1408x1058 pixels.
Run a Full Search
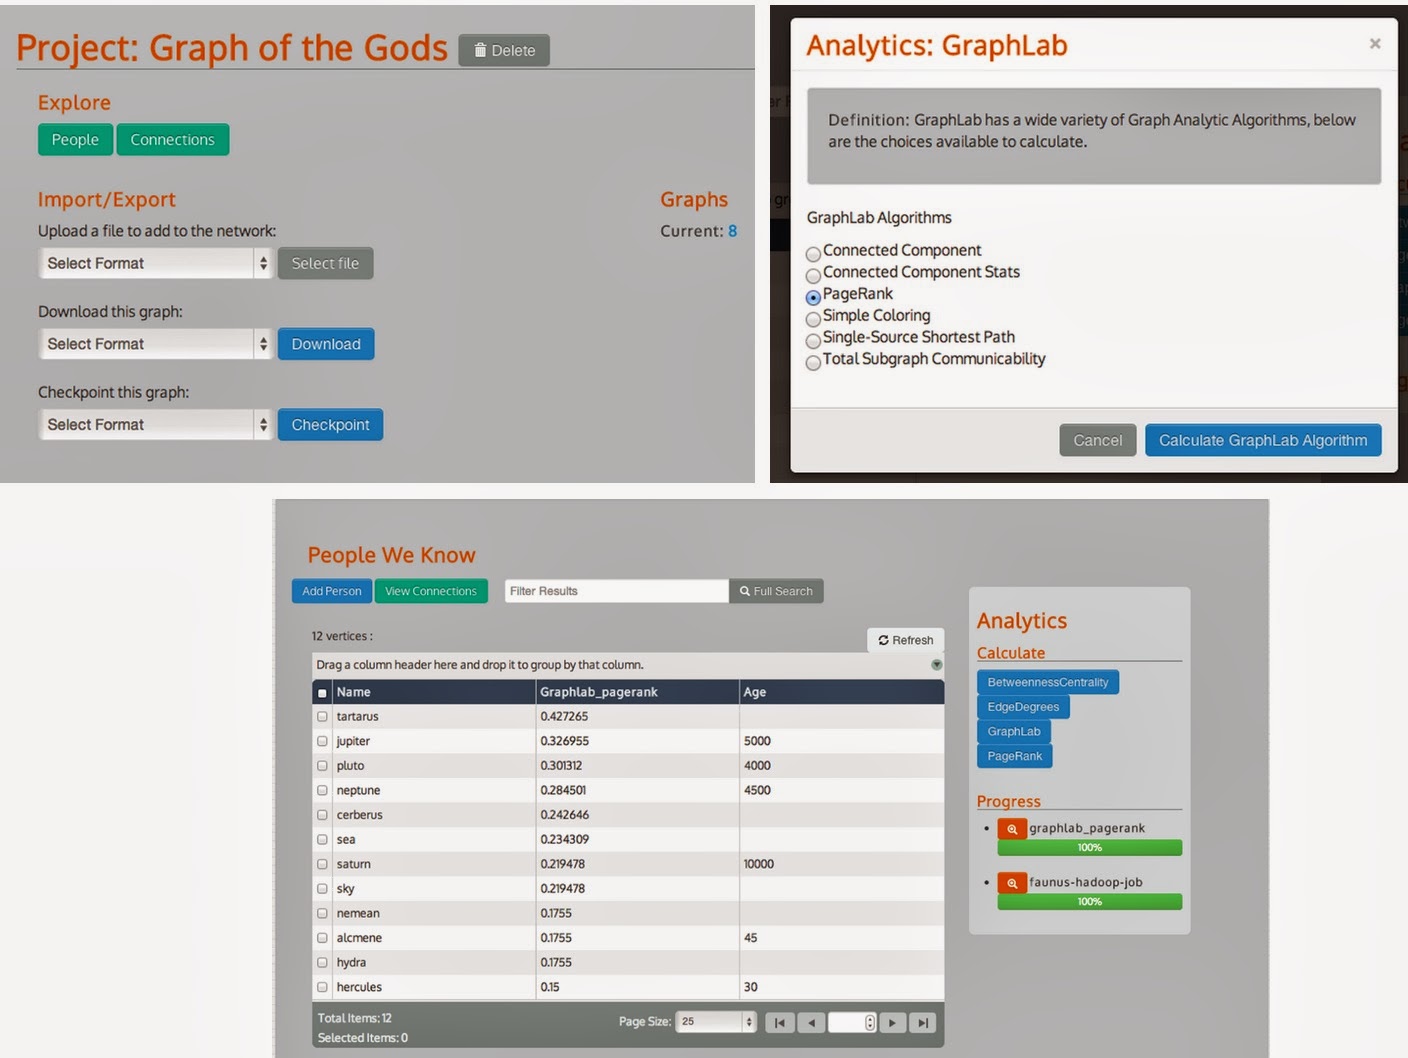[x=776, y=591]
